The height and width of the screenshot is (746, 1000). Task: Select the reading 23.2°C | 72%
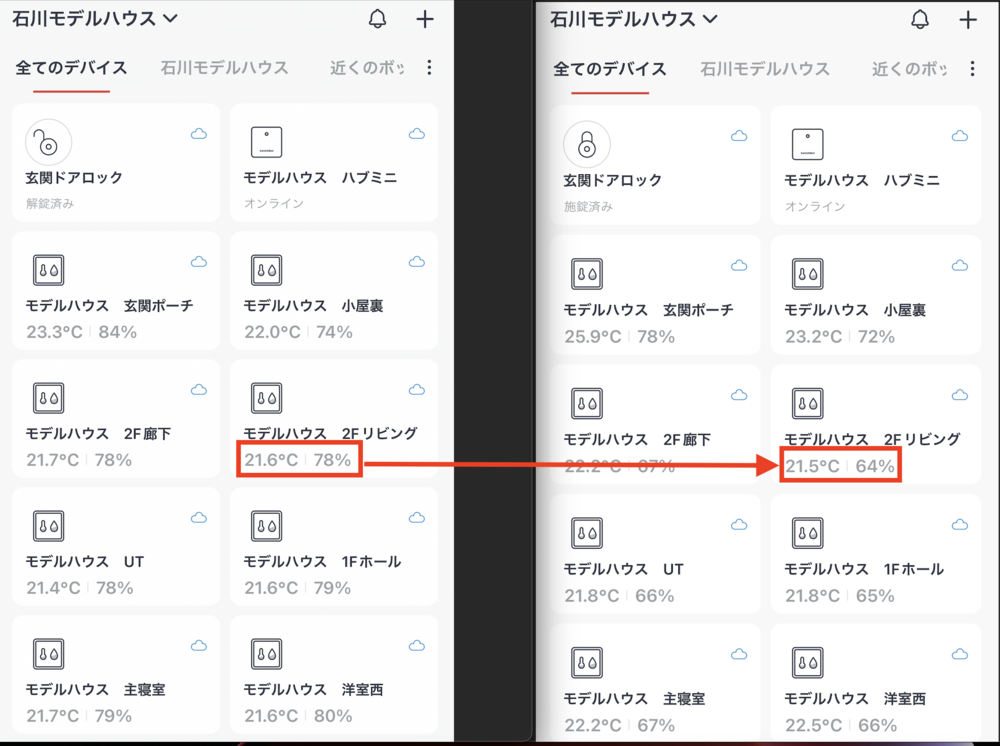pos(840,337)
